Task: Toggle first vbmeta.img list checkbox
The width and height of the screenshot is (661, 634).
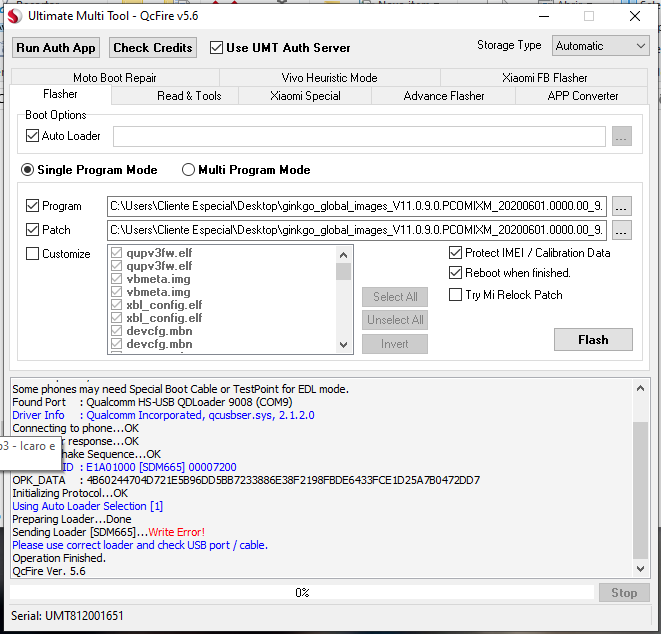Action: pyautogui.click(x=116, y=279)
